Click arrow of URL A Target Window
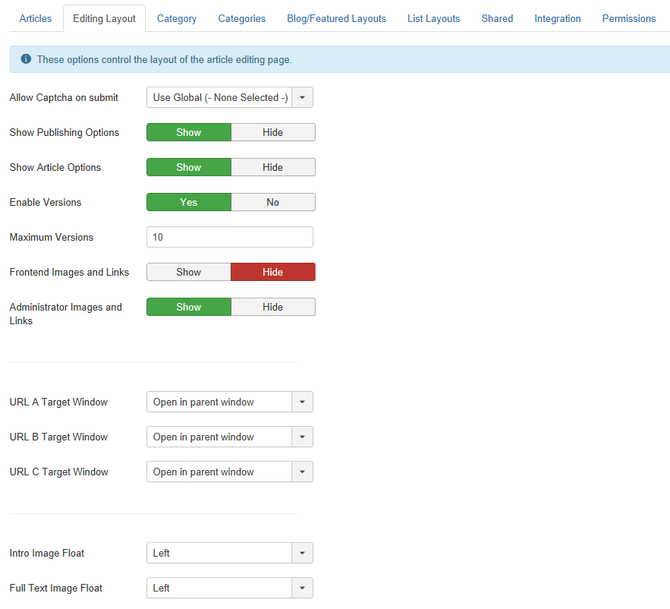The width and height of the screenshot is (670, 609). (x=302, y=402)
